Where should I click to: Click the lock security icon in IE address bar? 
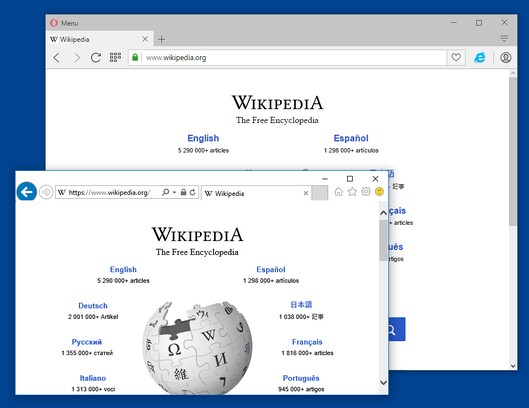point(183,192)
